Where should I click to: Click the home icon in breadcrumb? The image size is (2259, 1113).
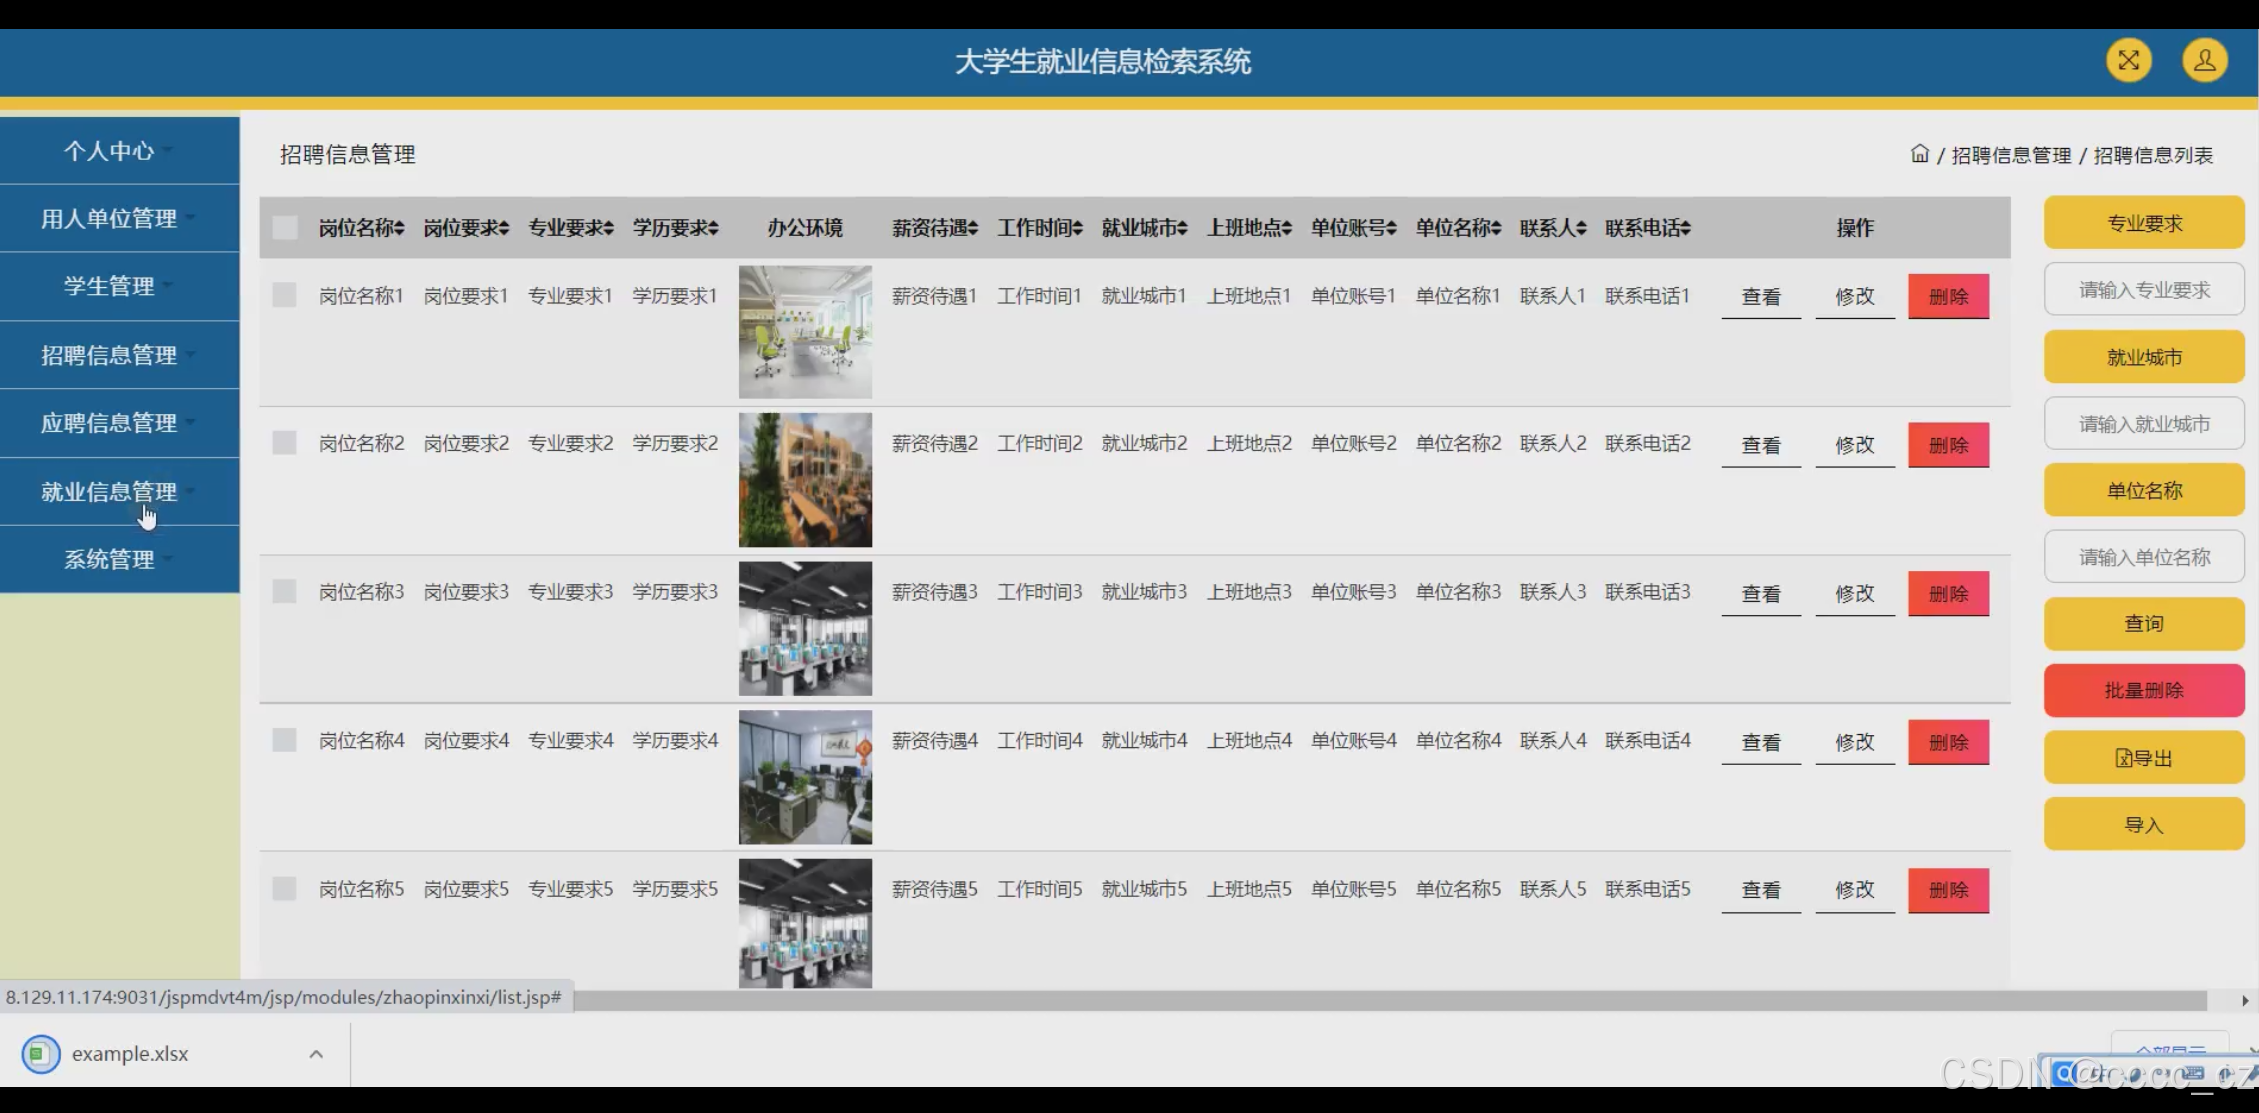[1919, 154]
